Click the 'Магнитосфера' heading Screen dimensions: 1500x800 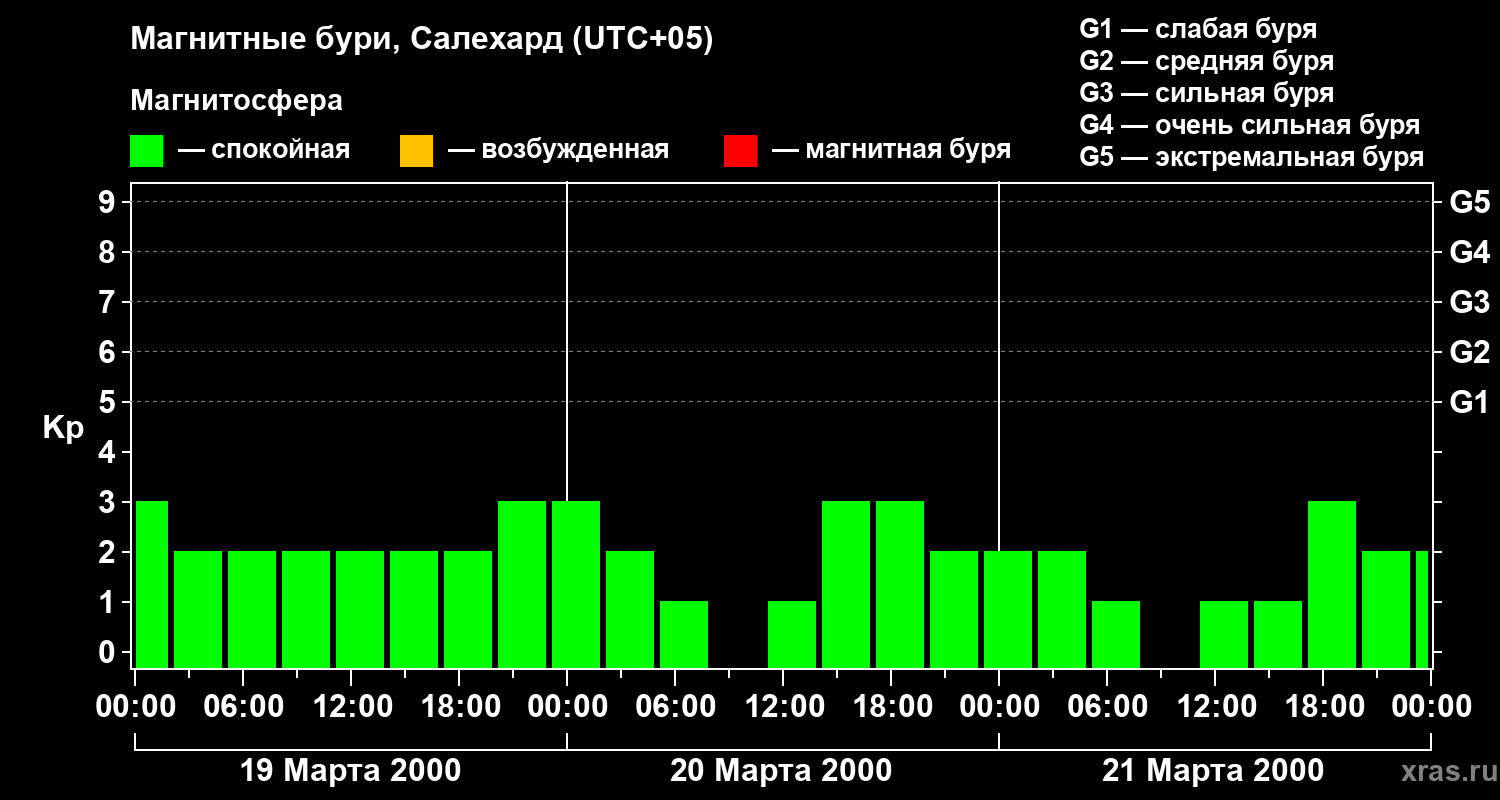[x=237, y=101]
